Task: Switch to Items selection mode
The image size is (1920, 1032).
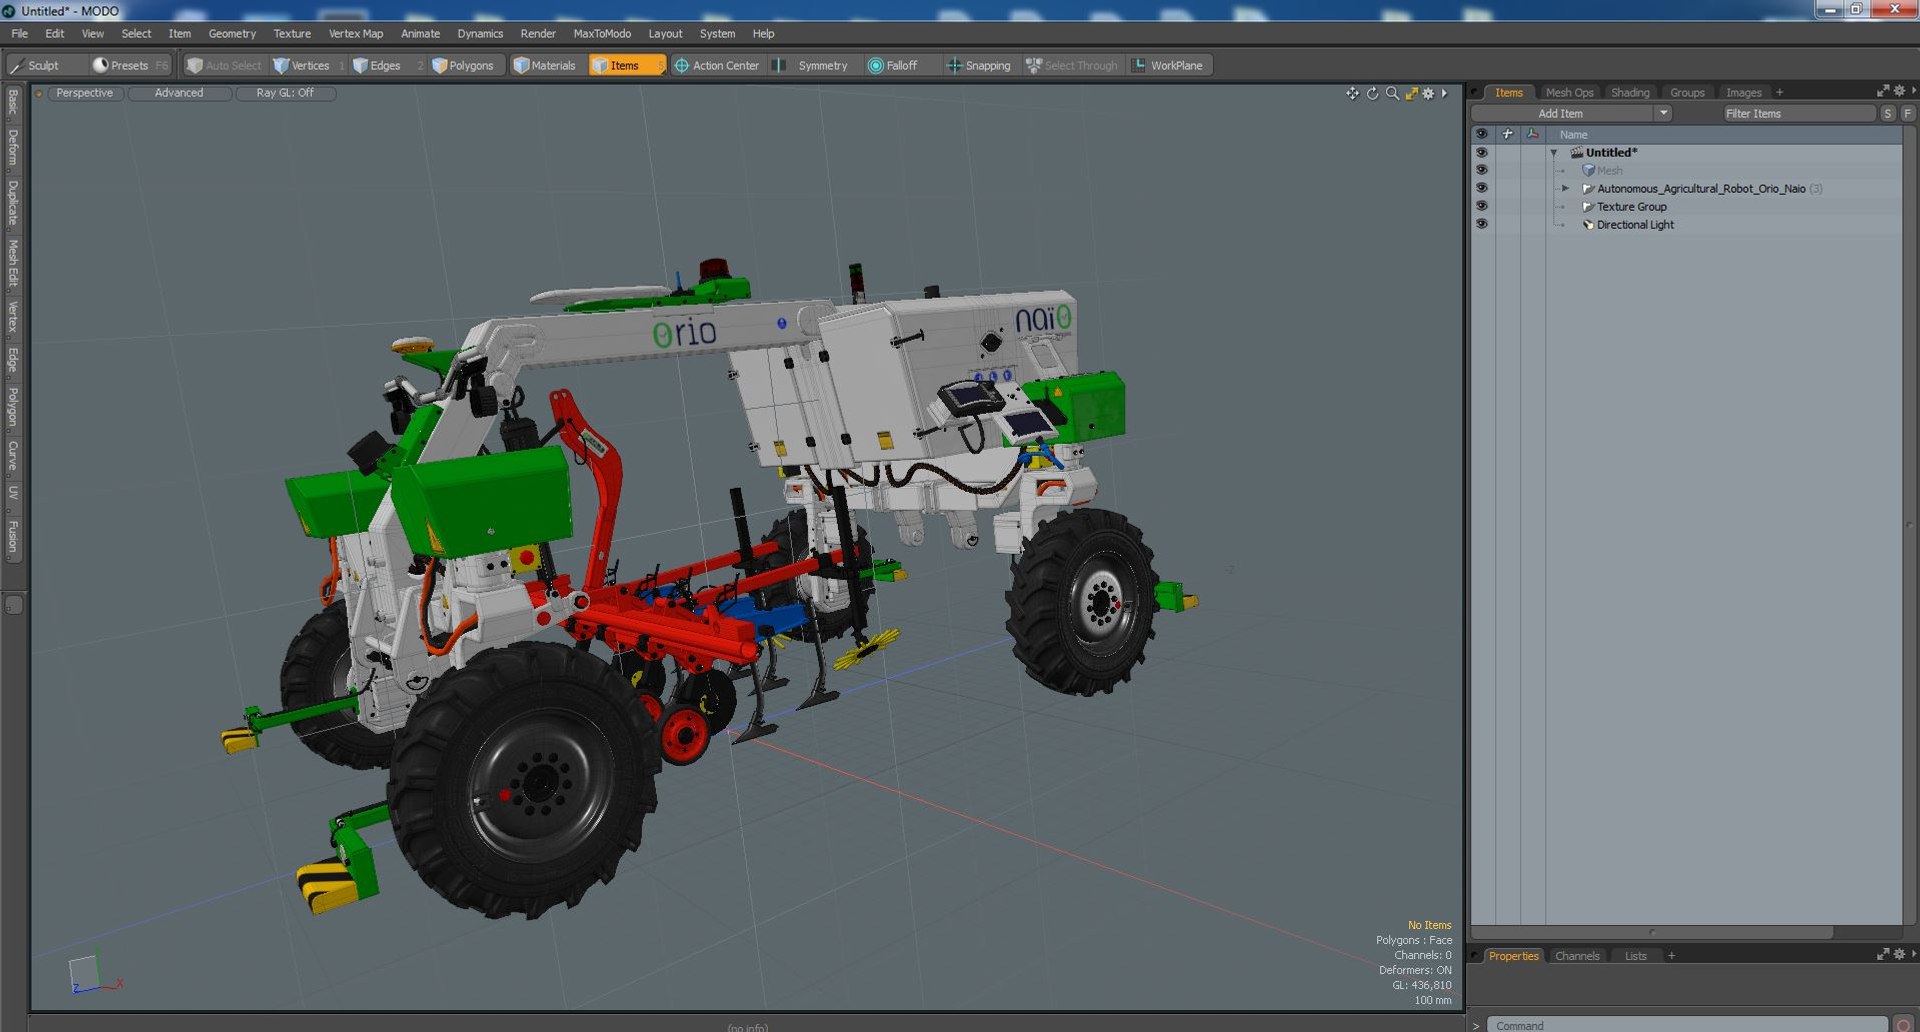Action: 626,65
